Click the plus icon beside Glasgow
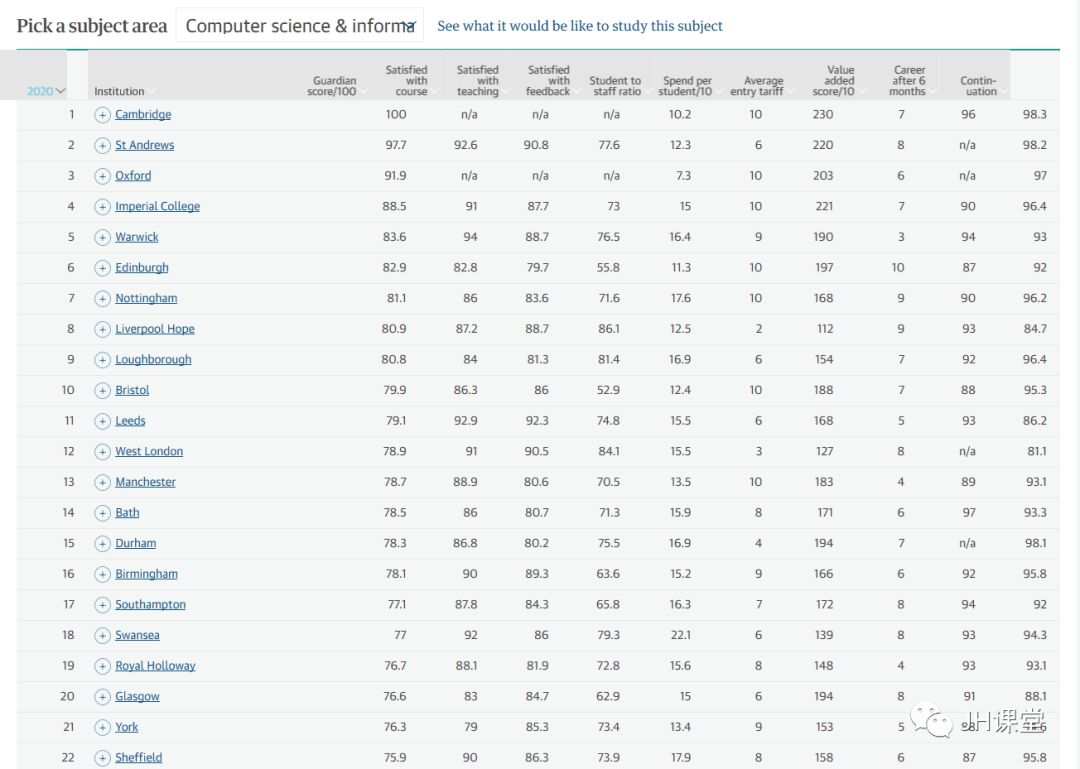The width and height of the screenshot is (1080, 769). [102, 697]
